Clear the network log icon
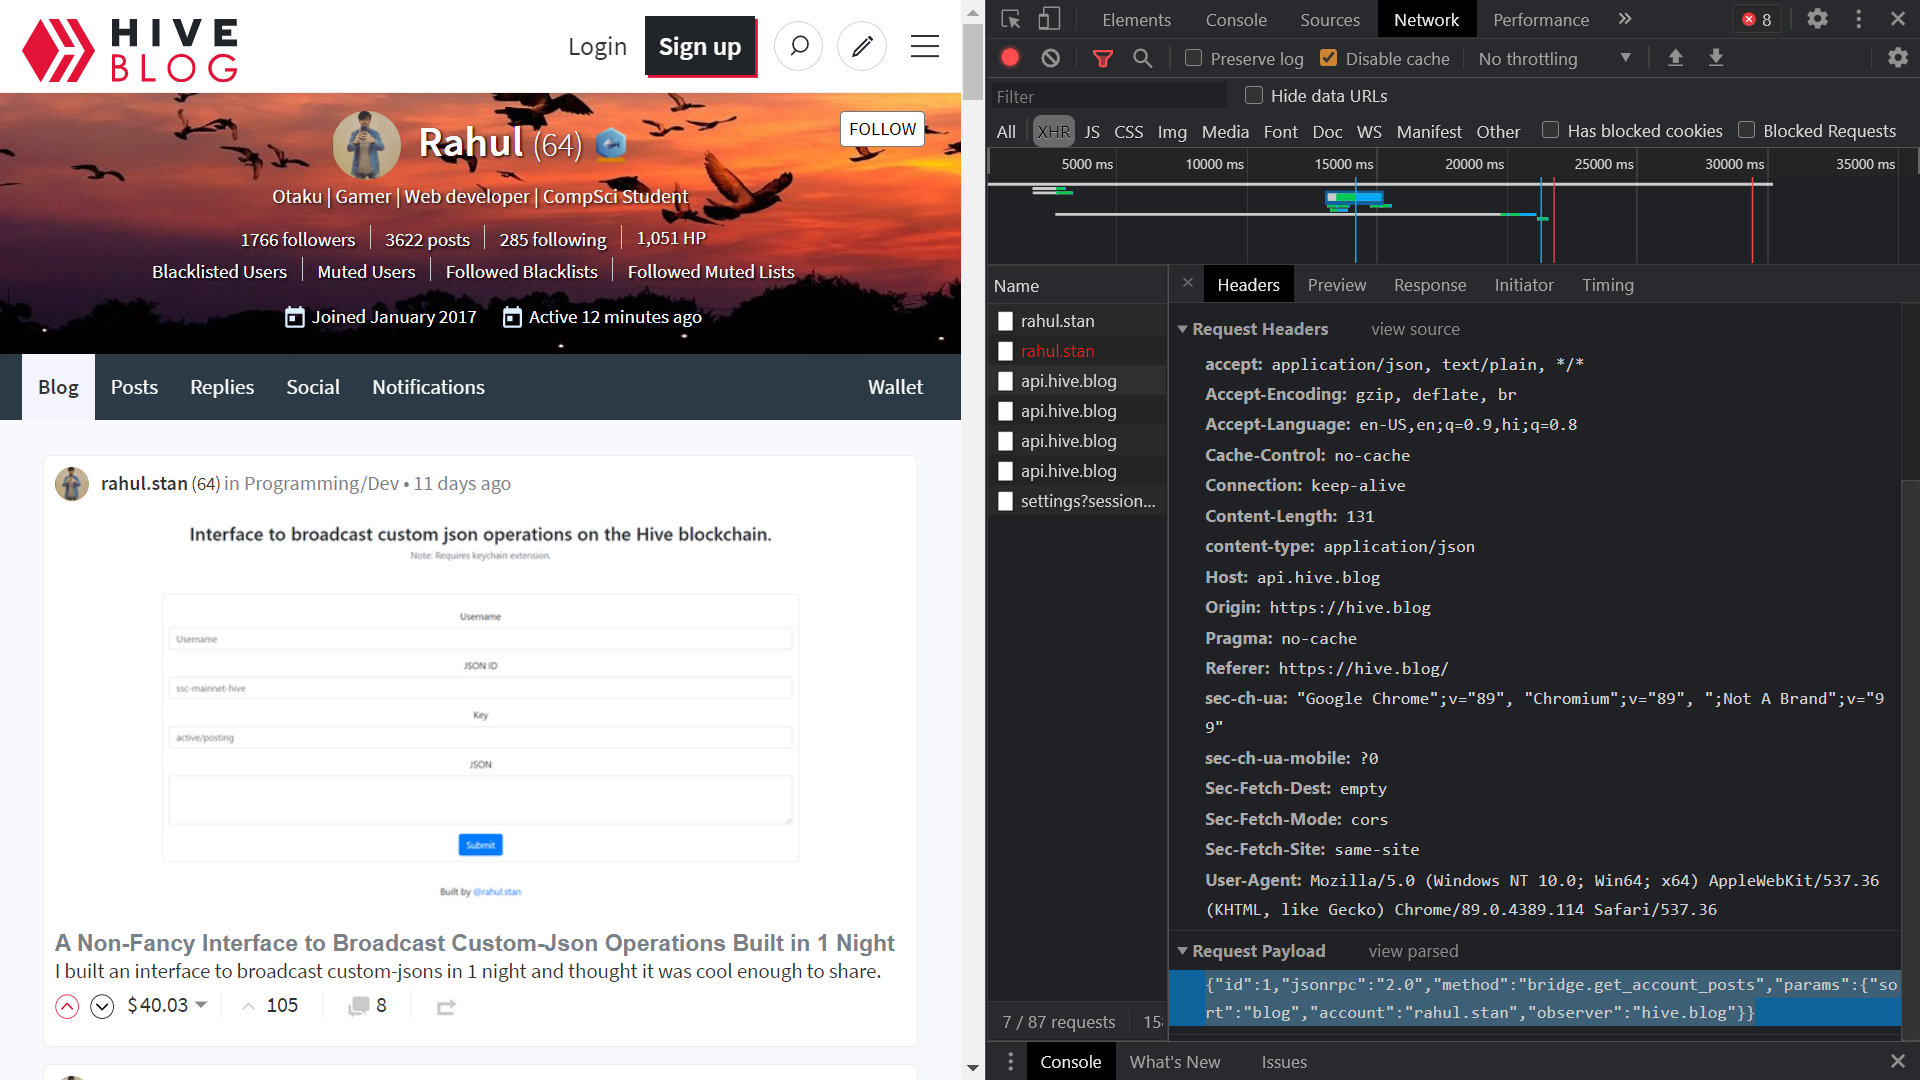This screenshot has height=1080, width=1920. pos(1050,58)
